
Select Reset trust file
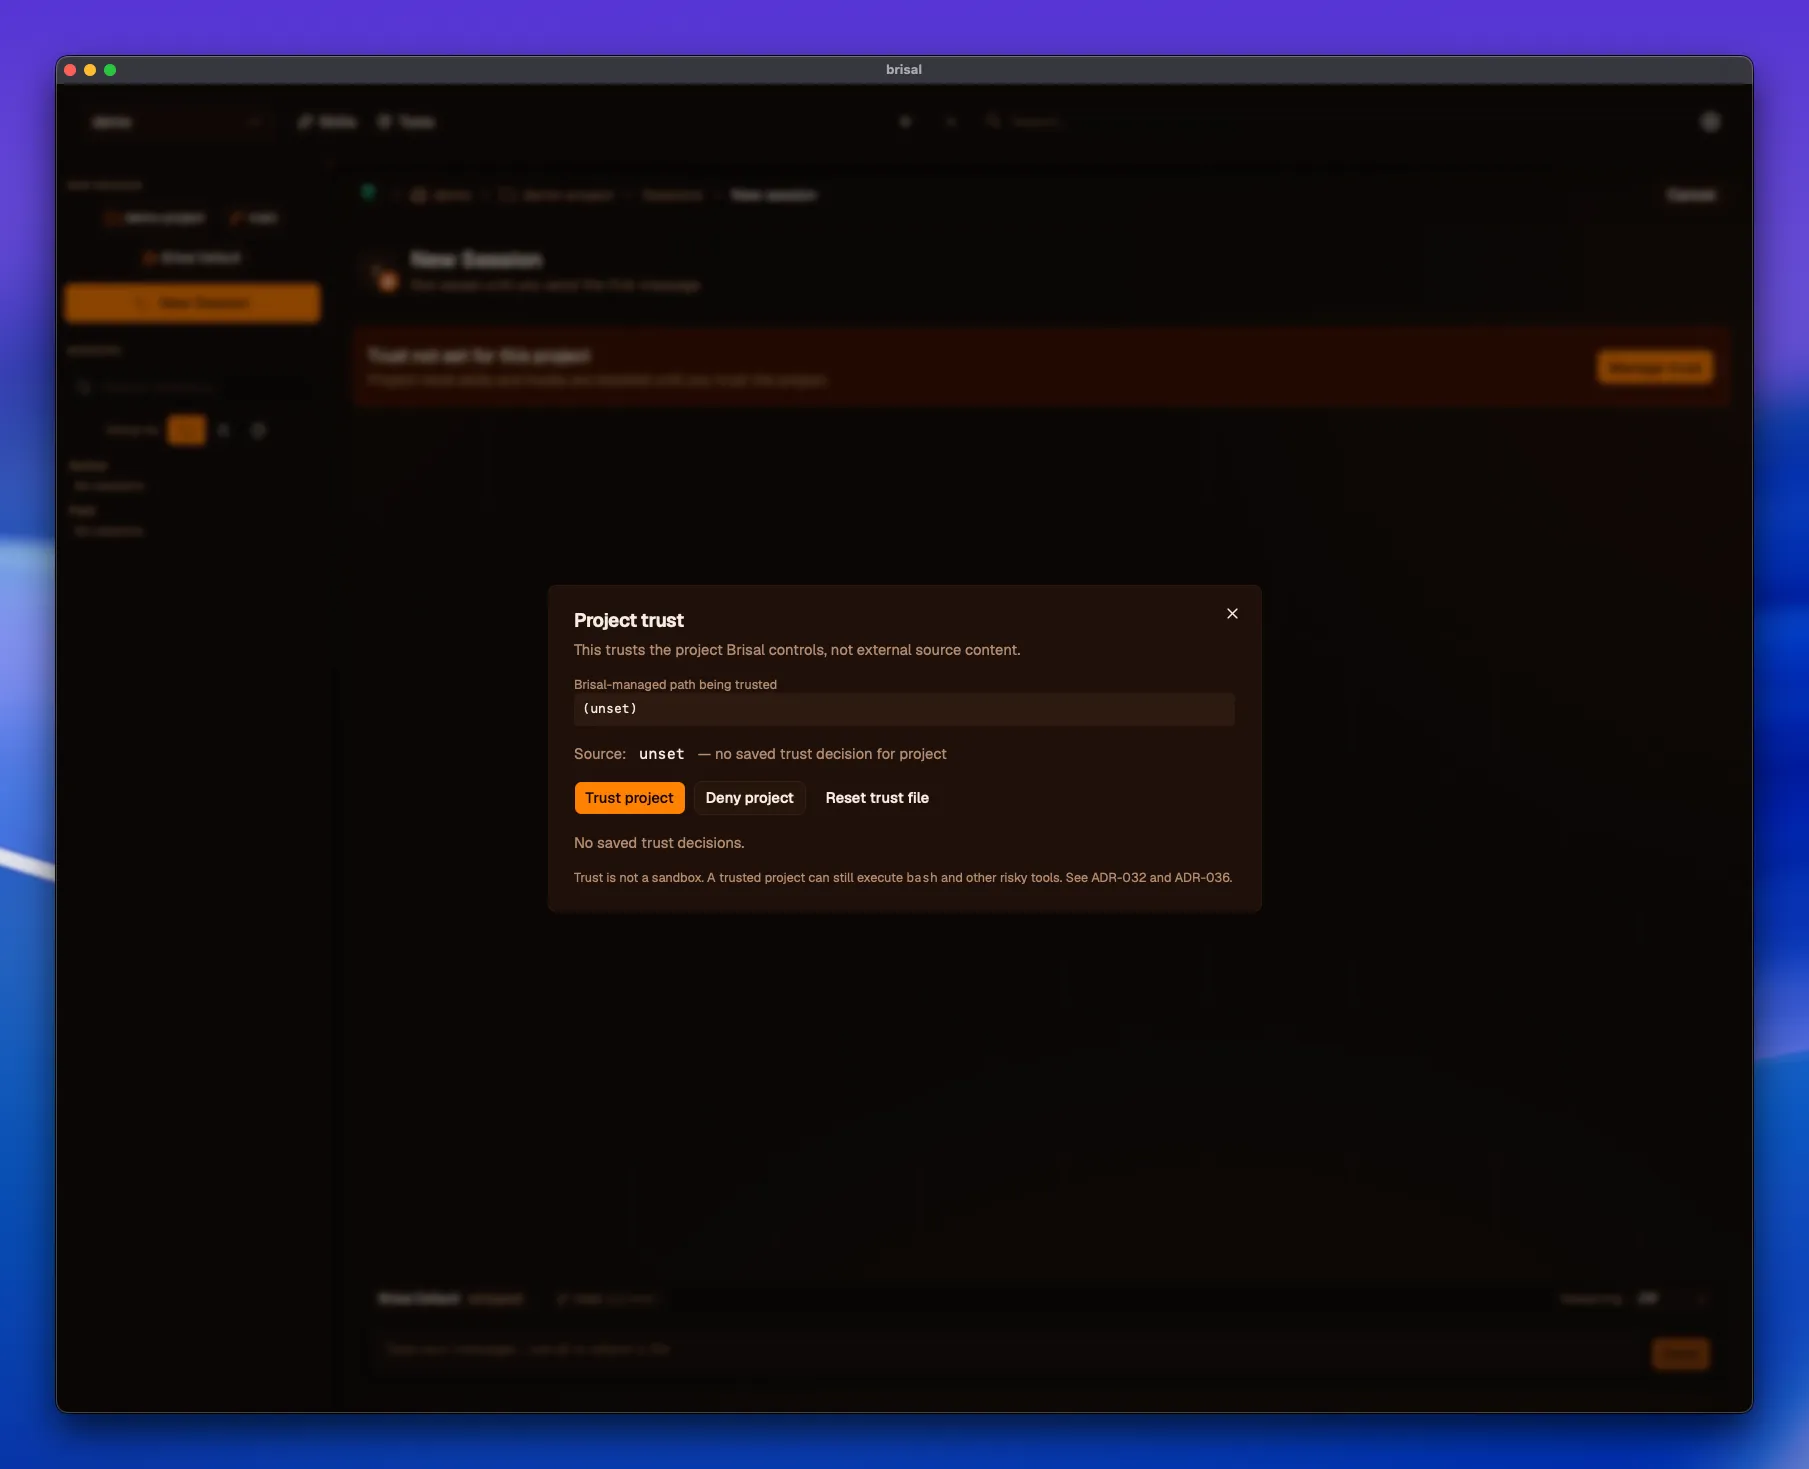(x=877, y=798)
